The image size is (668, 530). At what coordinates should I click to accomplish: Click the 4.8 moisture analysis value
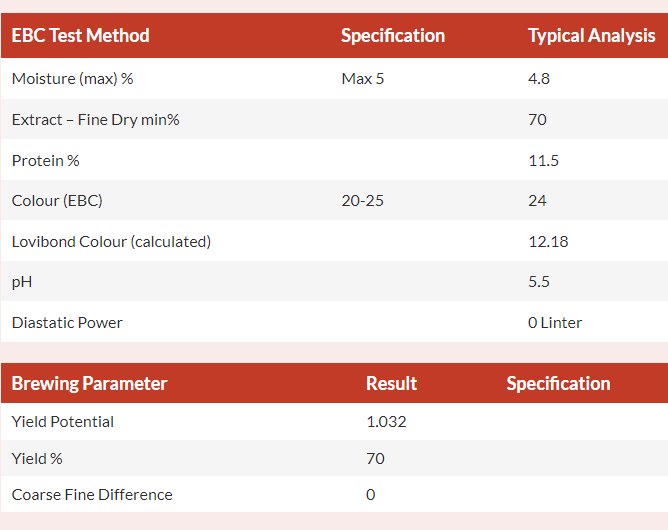click(539, 79)
